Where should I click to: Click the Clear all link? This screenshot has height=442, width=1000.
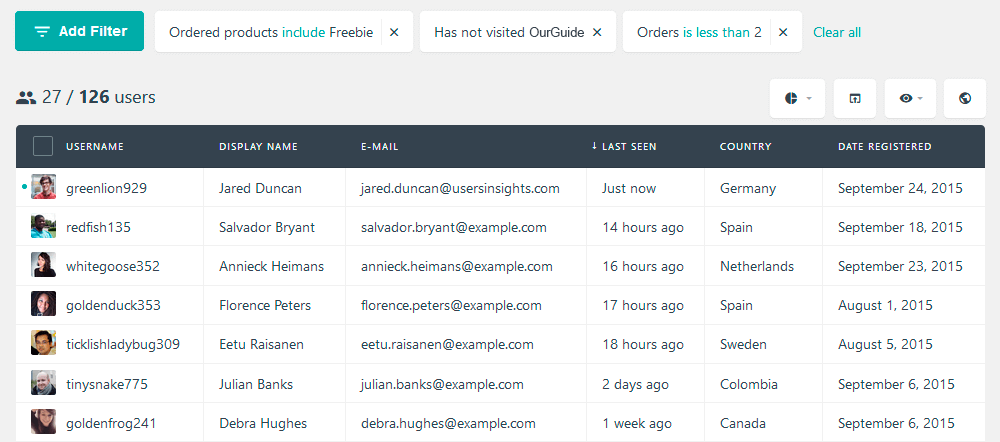pos(837,32)
